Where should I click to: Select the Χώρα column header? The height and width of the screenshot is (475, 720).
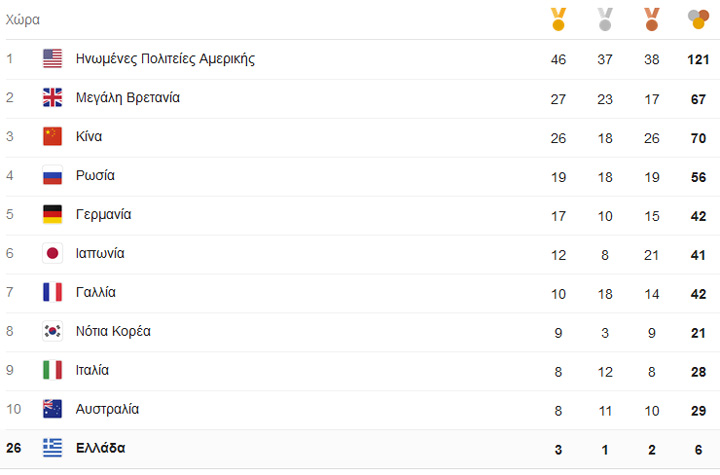23,20
